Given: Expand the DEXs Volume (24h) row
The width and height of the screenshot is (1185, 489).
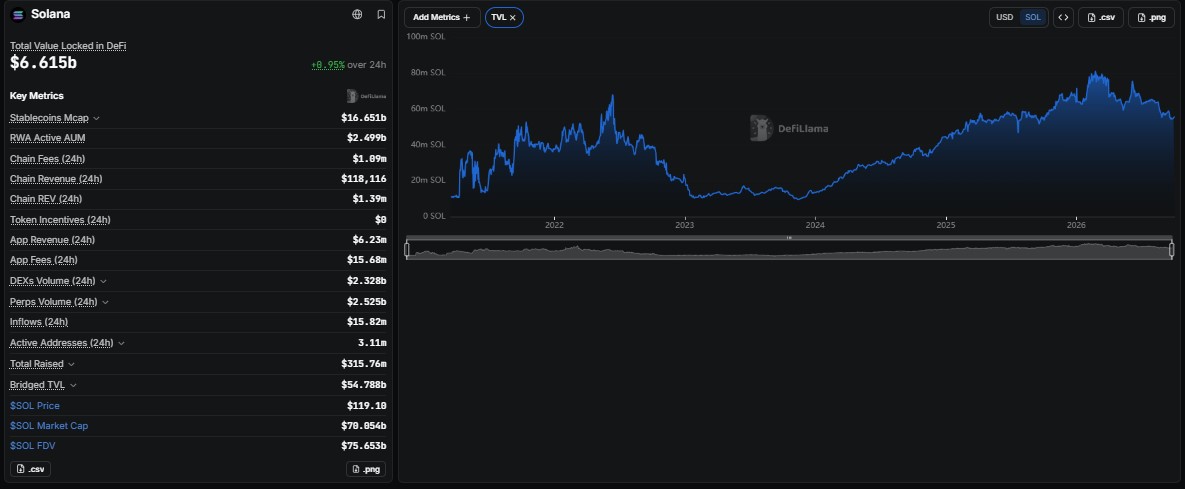Looking at the screenshot, I should point(104,281).
